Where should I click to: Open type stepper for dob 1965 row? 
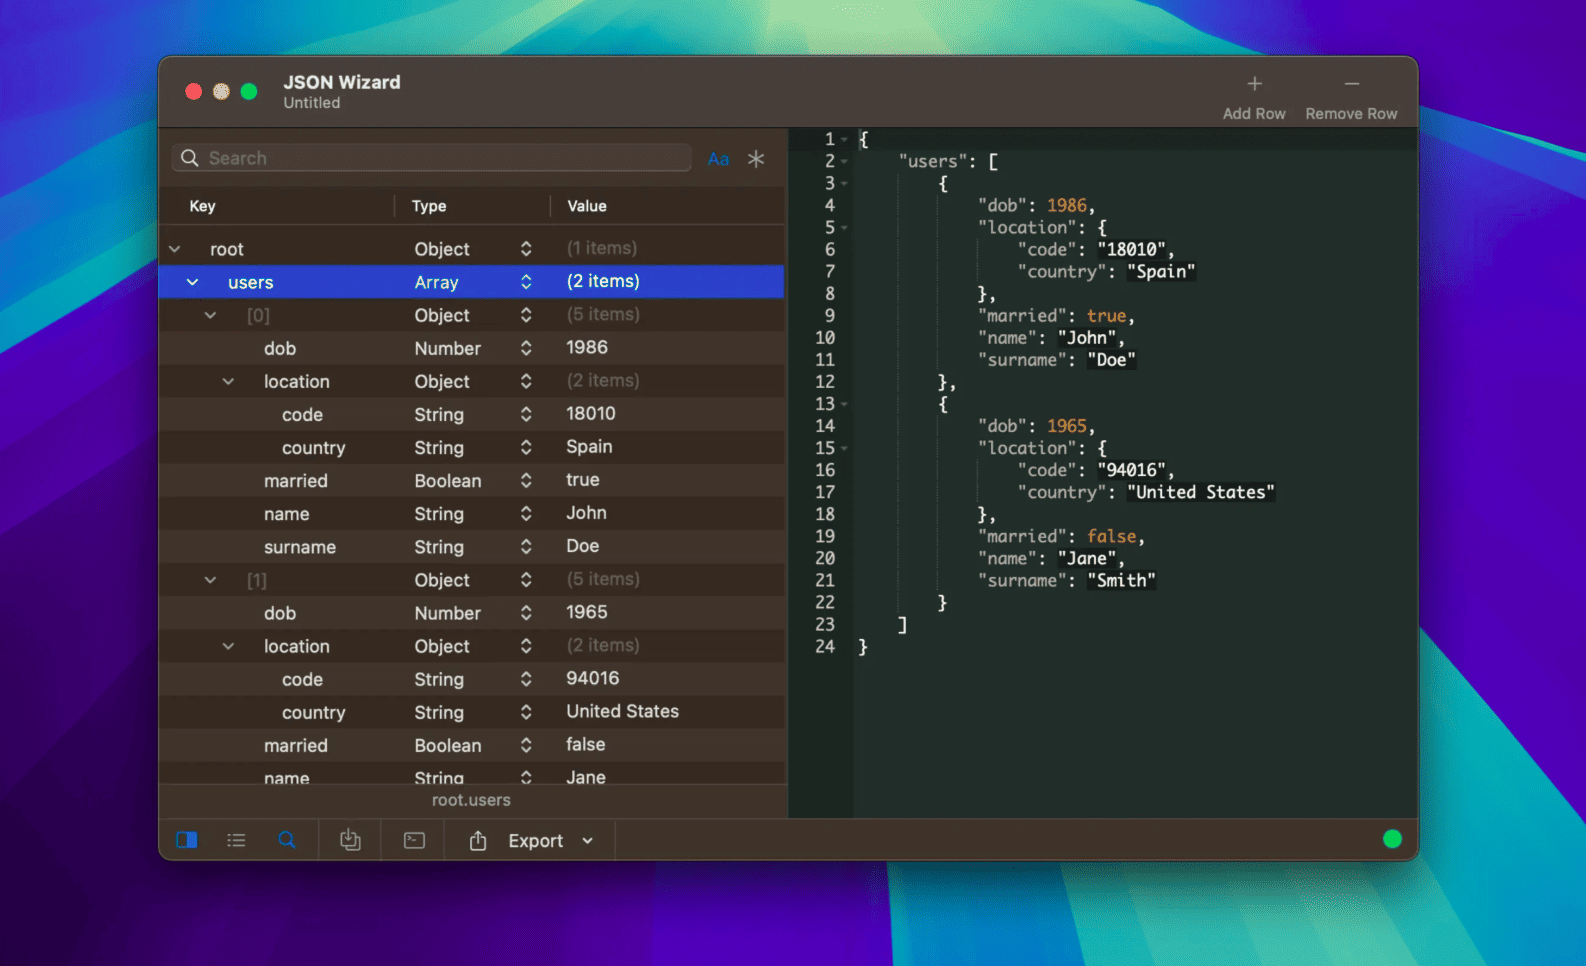pos(526,612)
